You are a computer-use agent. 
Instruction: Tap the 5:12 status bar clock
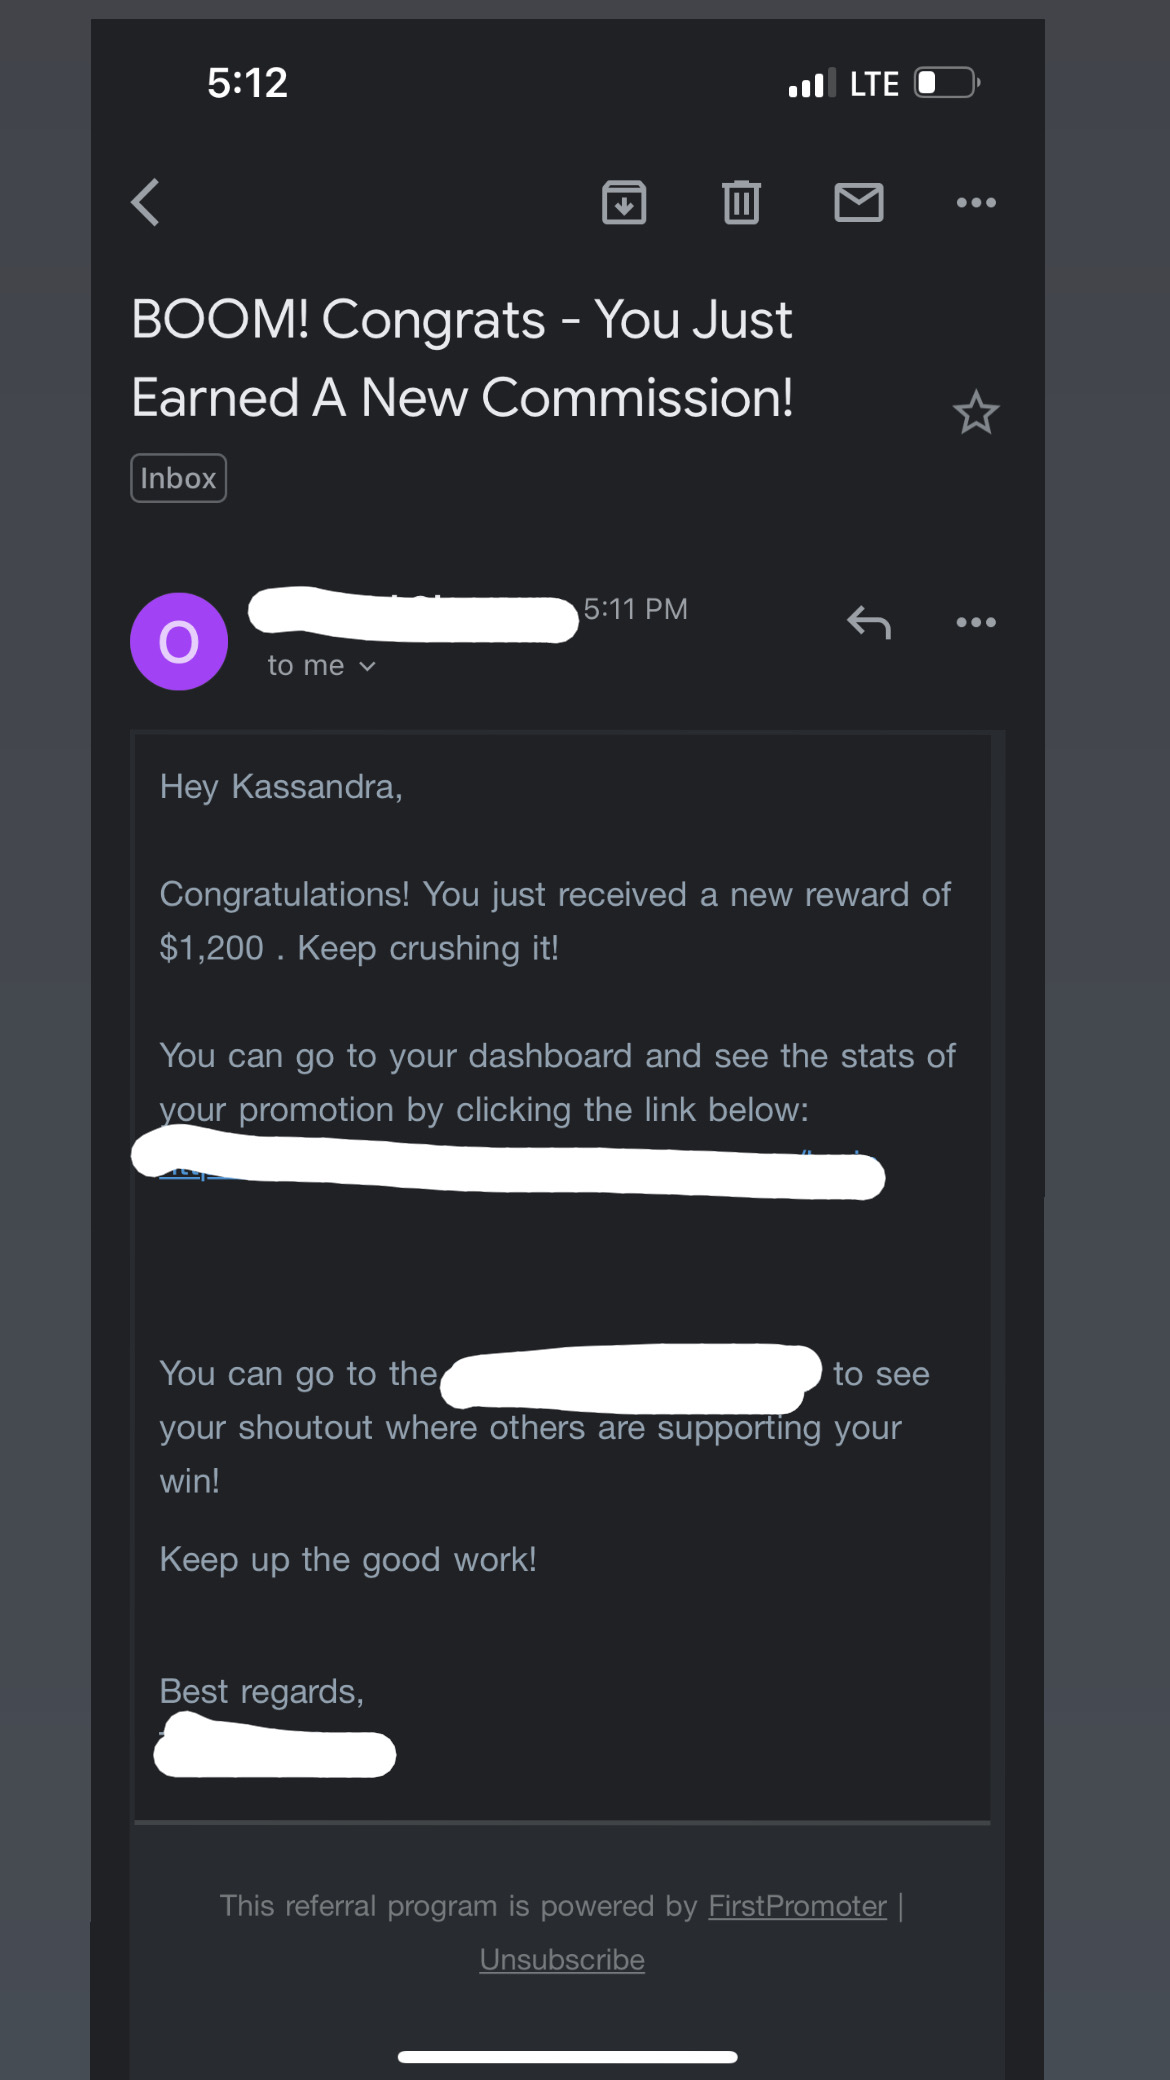click(247, 83)
